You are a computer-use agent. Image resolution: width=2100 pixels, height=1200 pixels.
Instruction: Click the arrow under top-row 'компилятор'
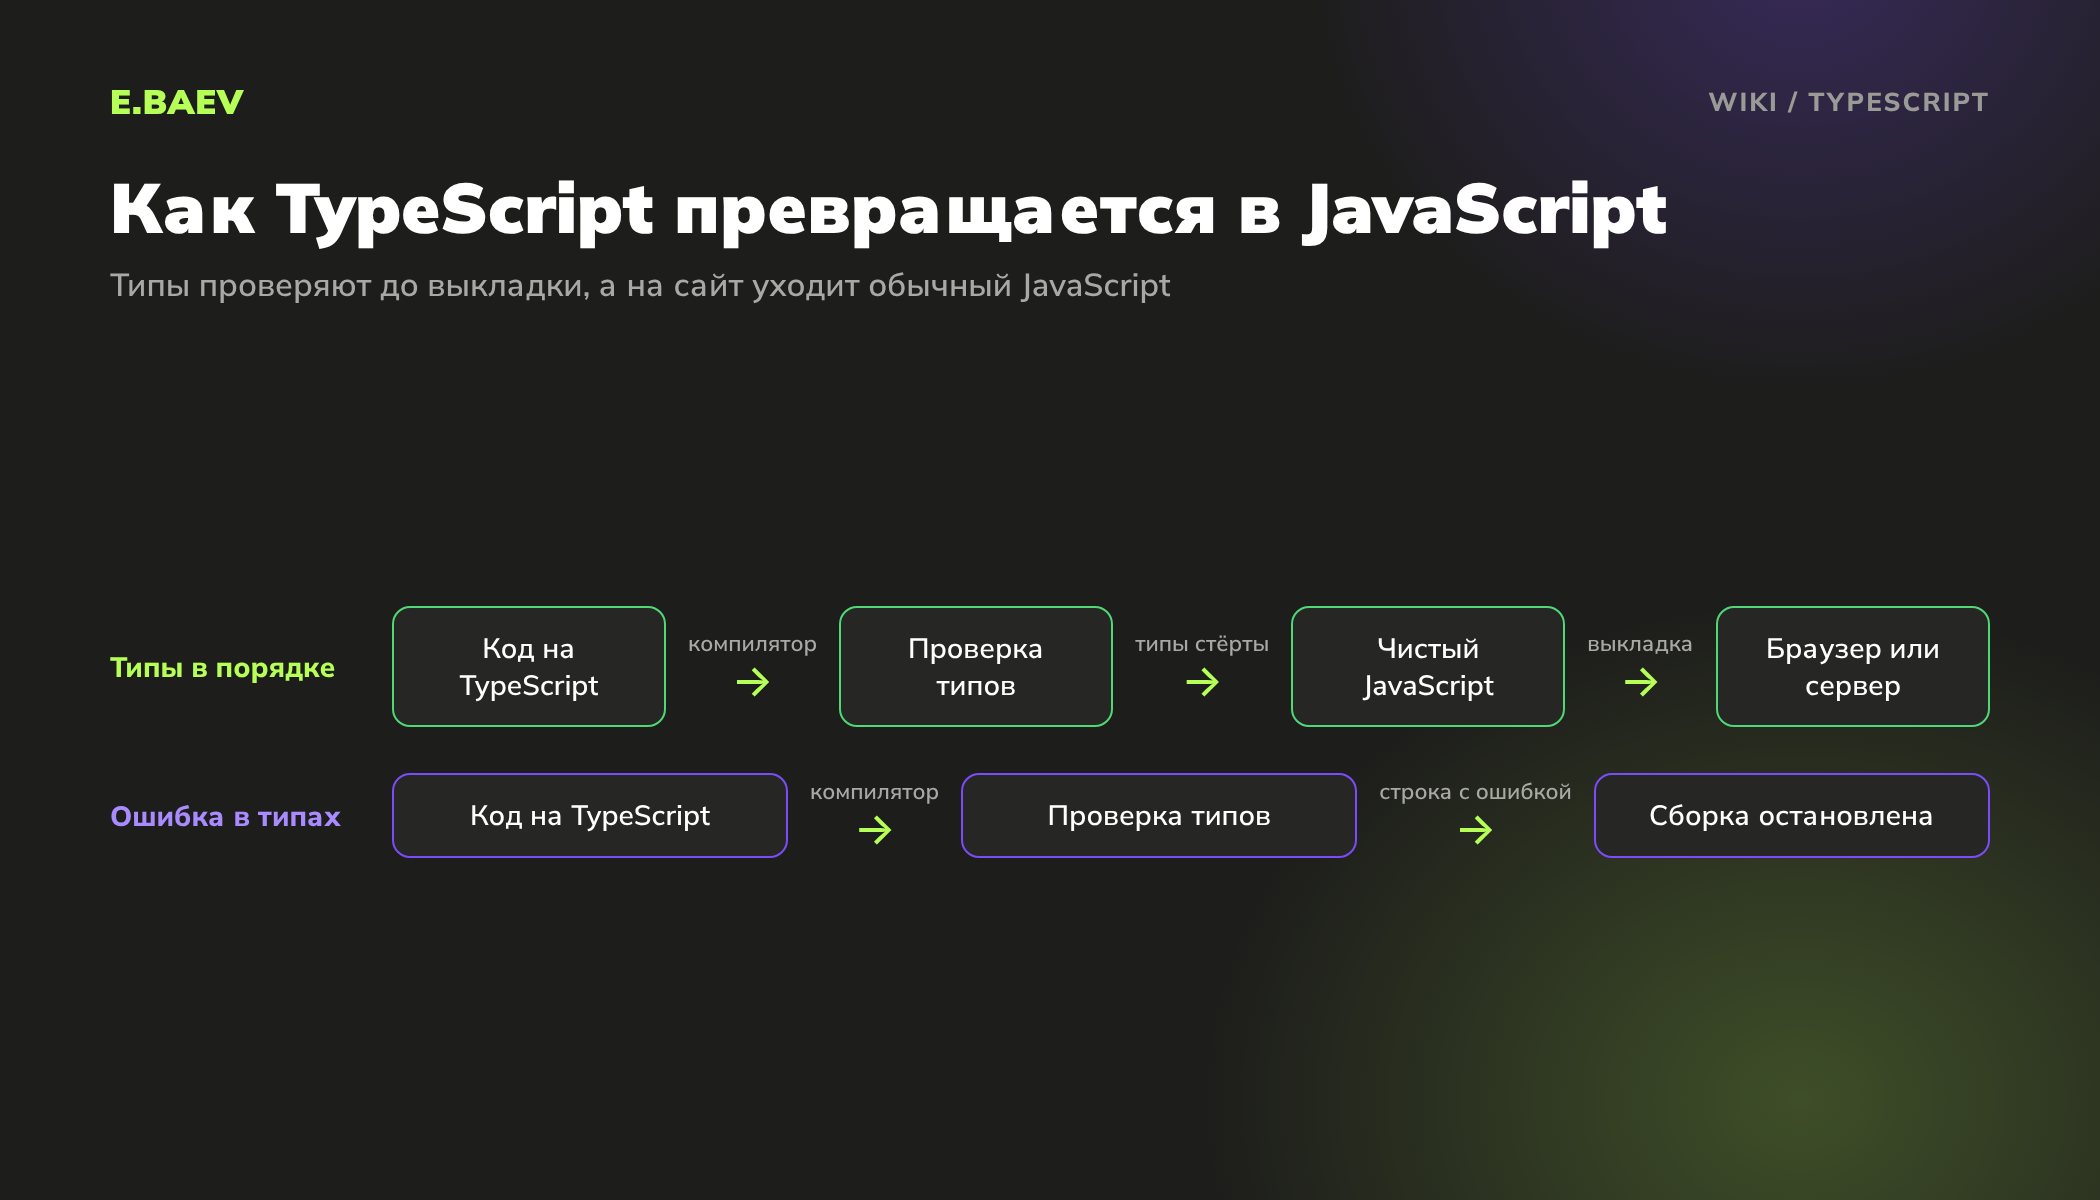coord(753,683)
